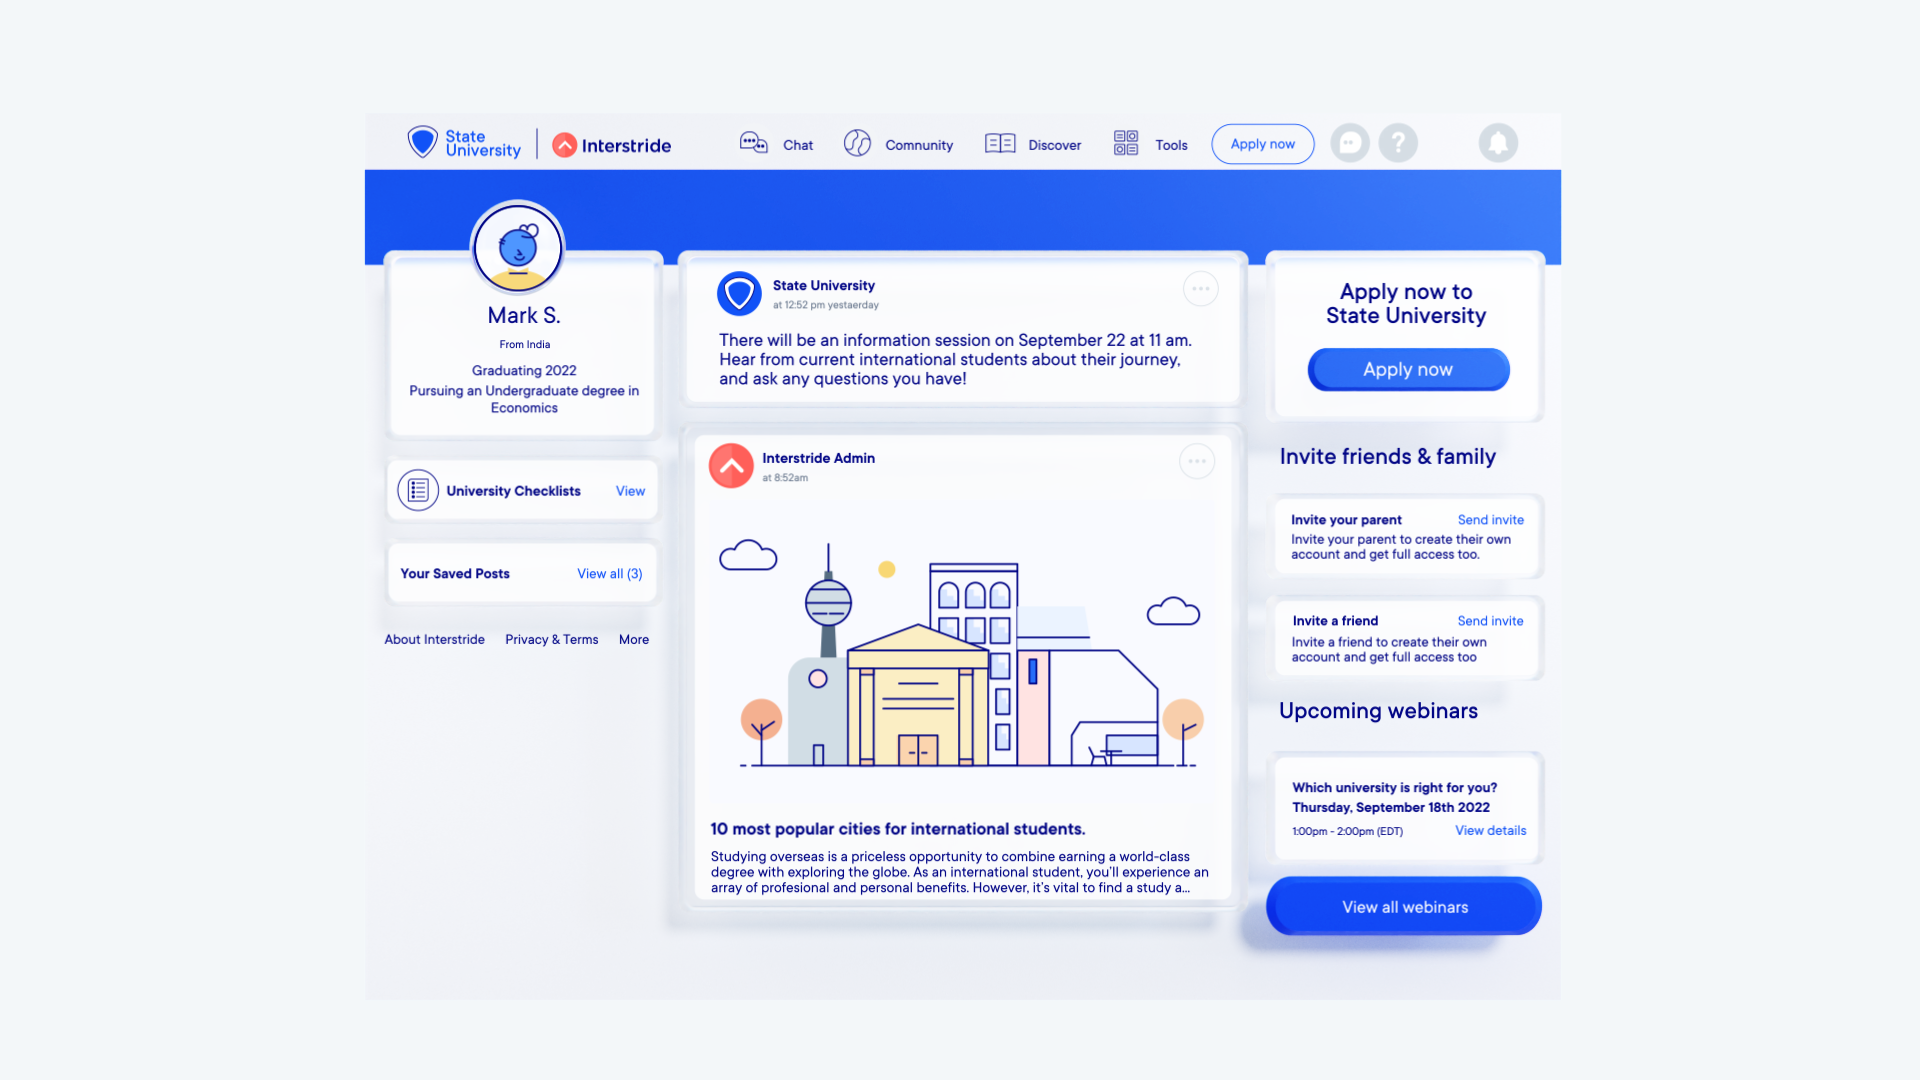Open options menu on Interstride Admin post

coord(1197,461)
